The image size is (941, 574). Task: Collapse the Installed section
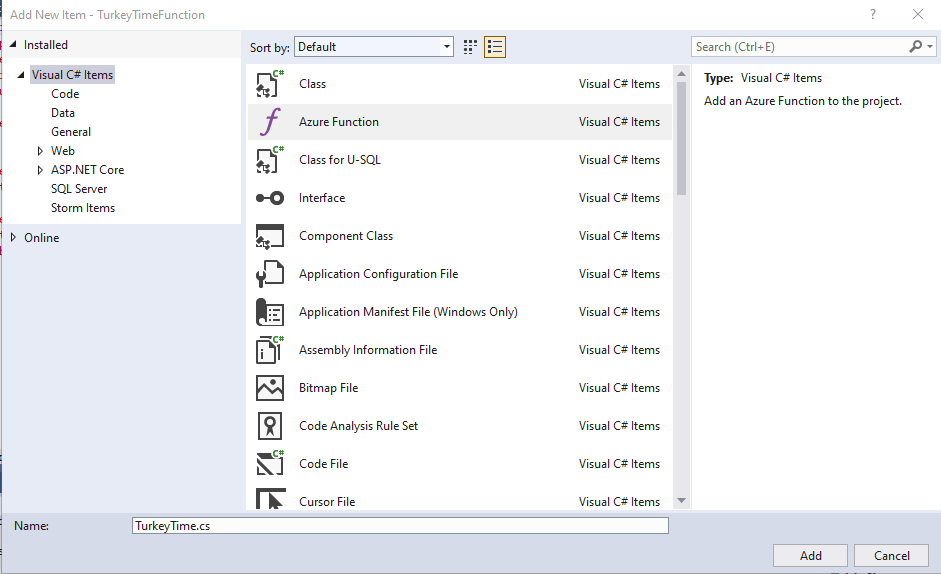pos(13,44)
